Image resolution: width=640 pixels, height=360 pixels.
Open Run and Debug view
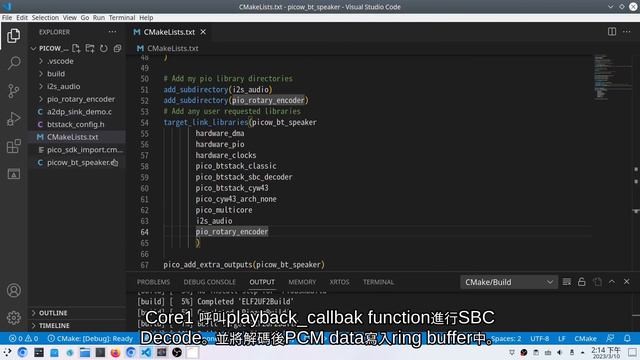[13, 118]
